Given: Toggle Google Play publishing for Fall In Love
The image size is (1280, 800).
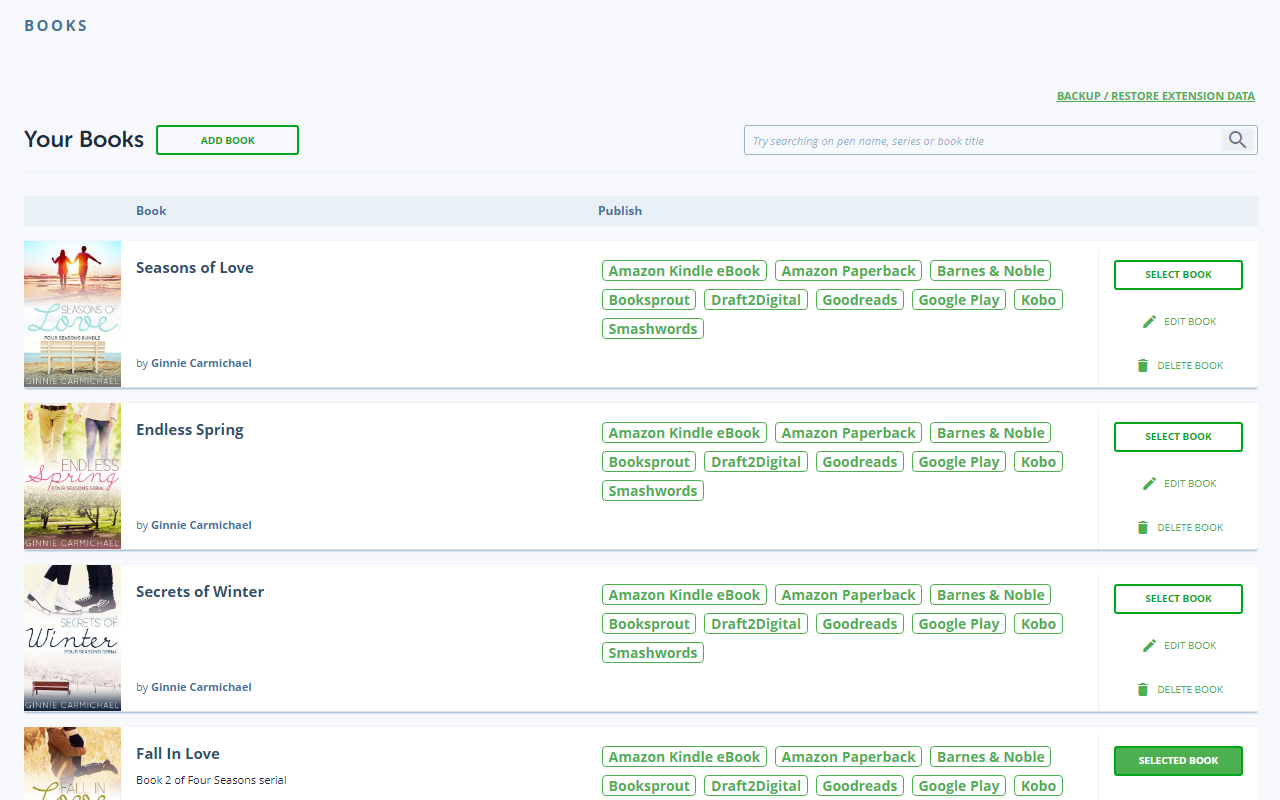Looking at the screenshot, I should (x=958, y=785).
